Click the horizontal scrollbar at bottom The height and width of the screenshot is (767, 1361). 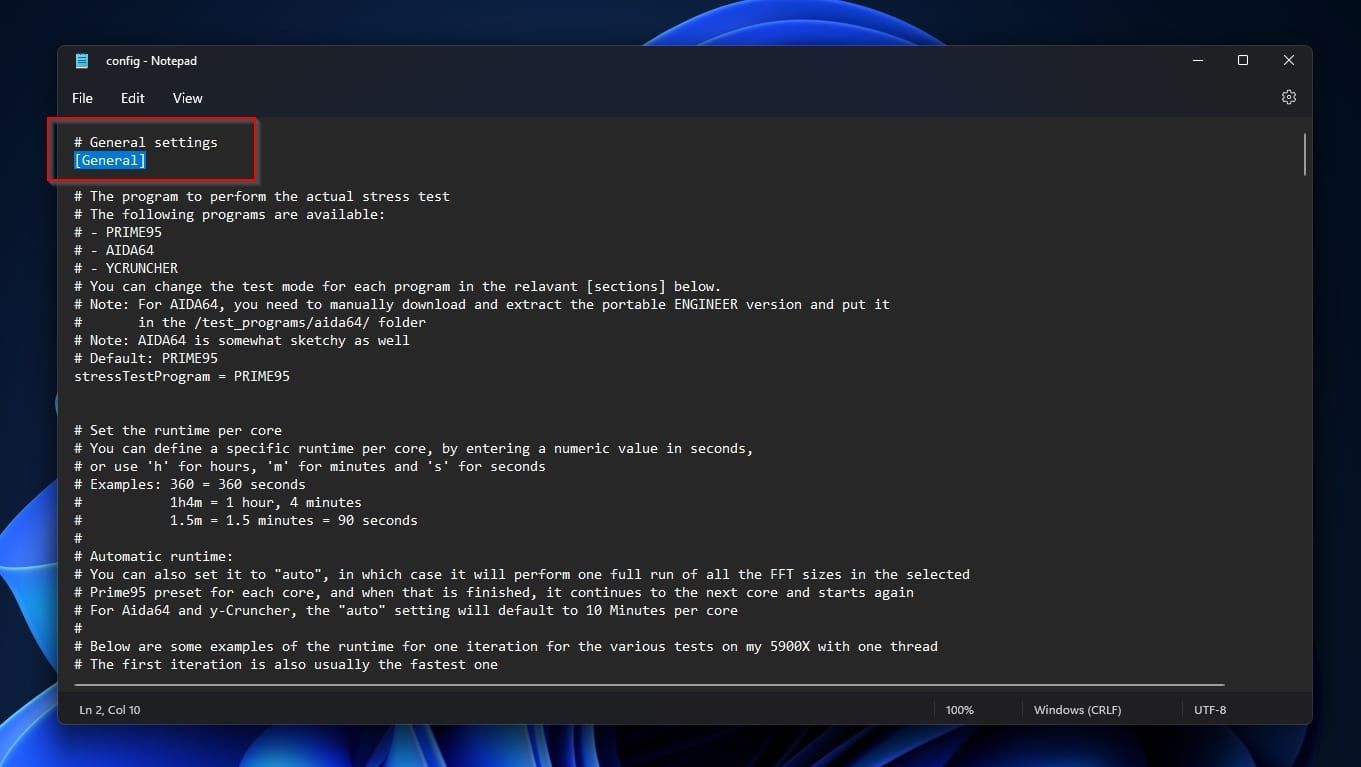click(x=649, y=685)
